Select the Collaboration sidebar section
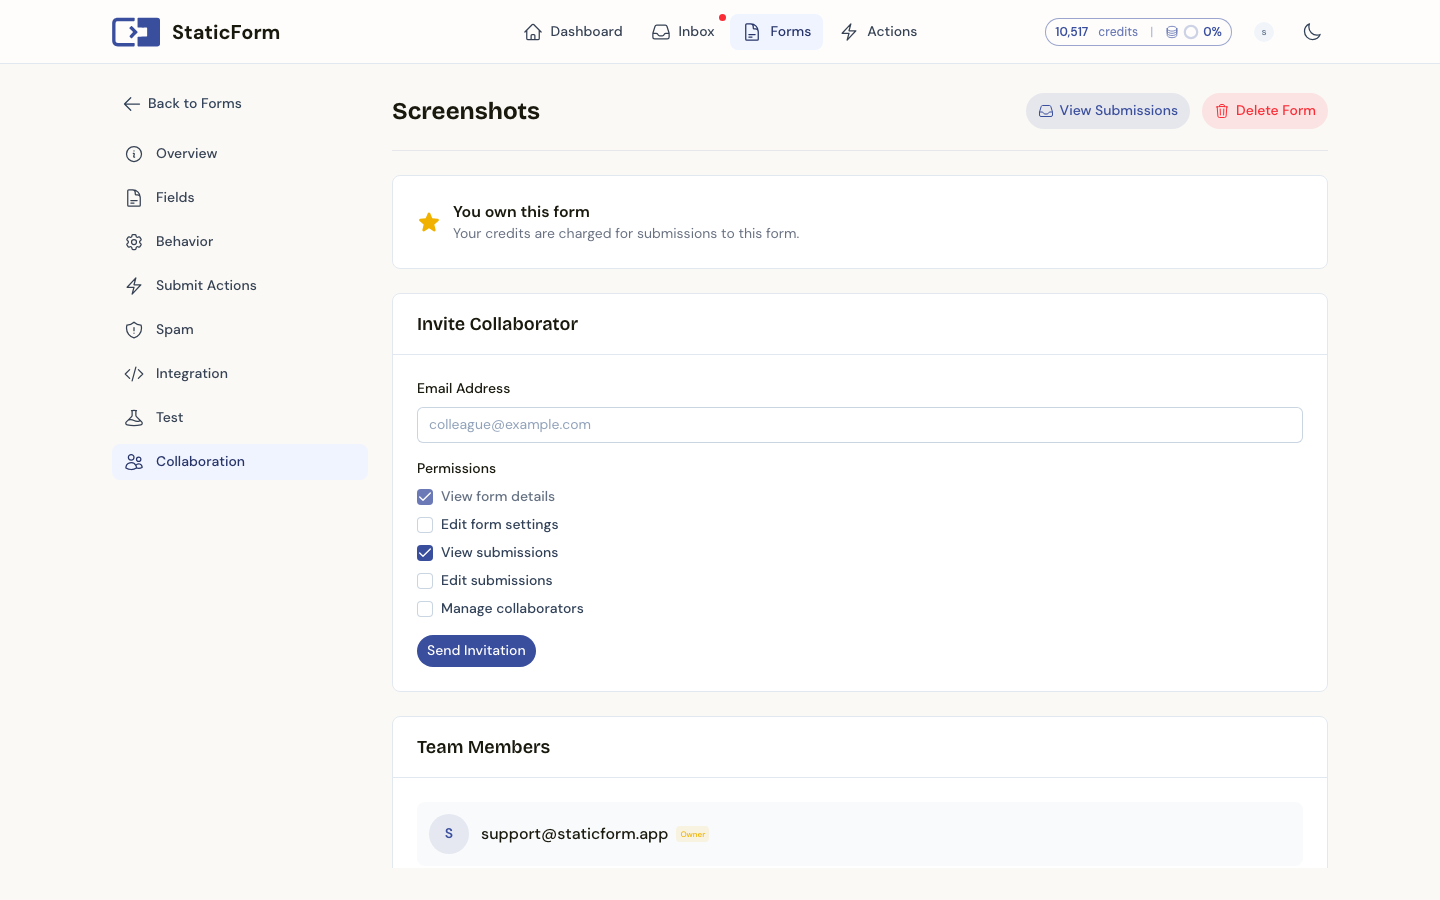This screenshot has height=900, width=1440. pos(240,462)
